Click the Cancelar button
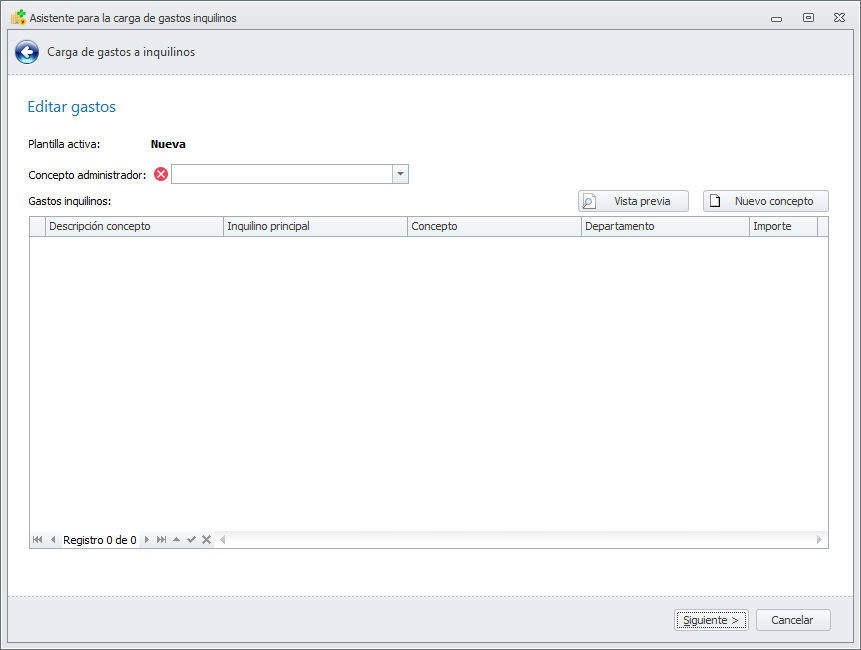861x650 pixels. (x=793, y=620)
